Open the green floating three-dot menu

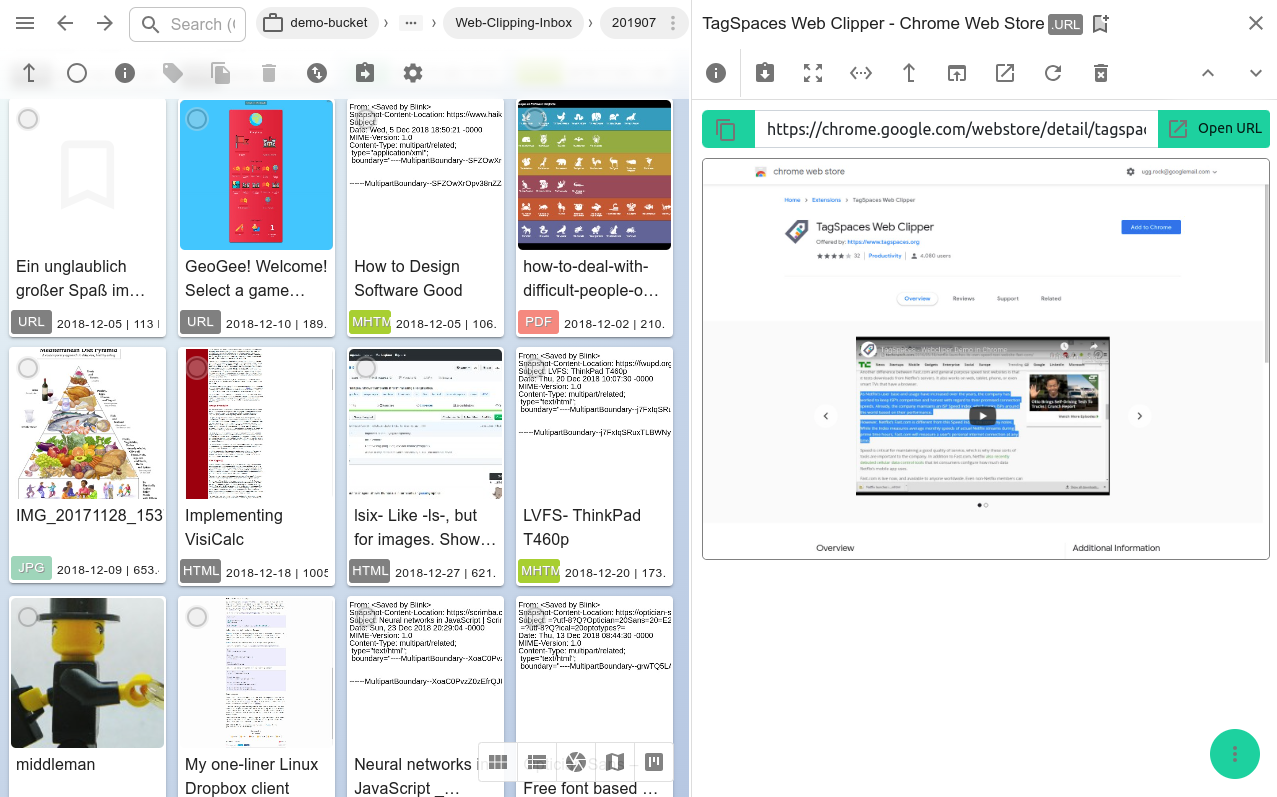[1235, 754]
